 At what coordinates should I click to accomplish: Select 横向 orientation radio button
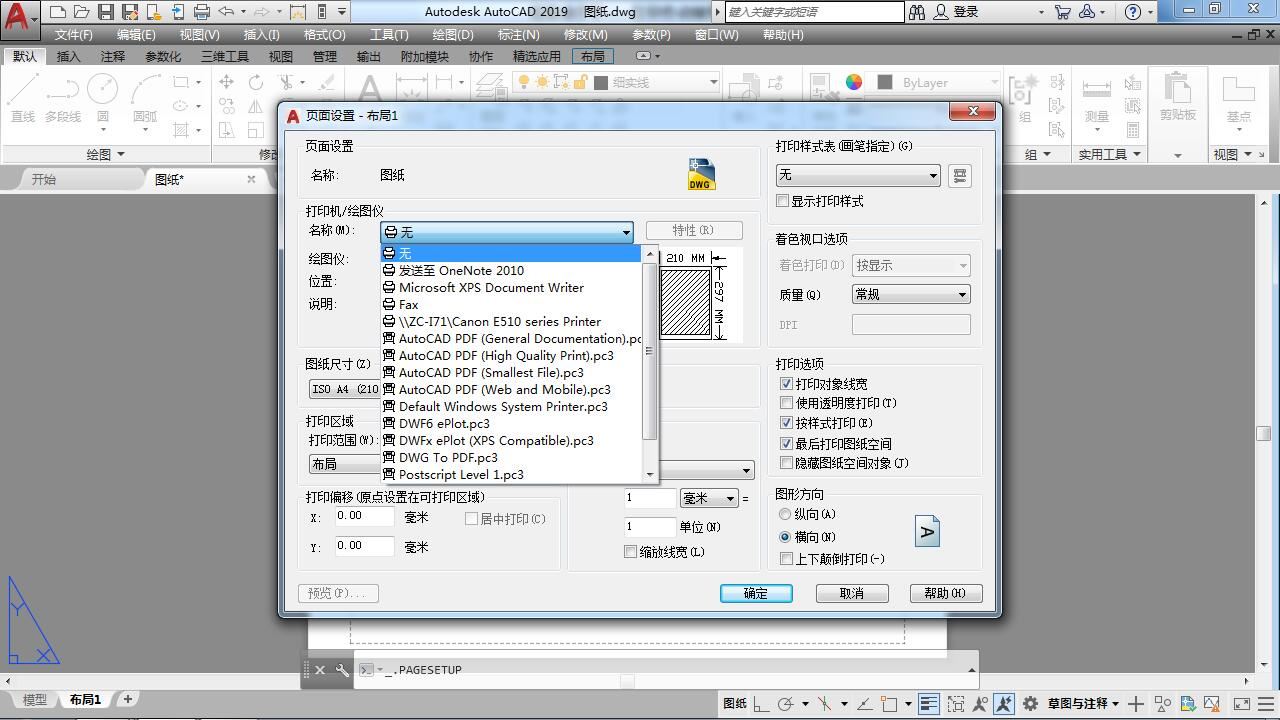(x=785, y=537)
